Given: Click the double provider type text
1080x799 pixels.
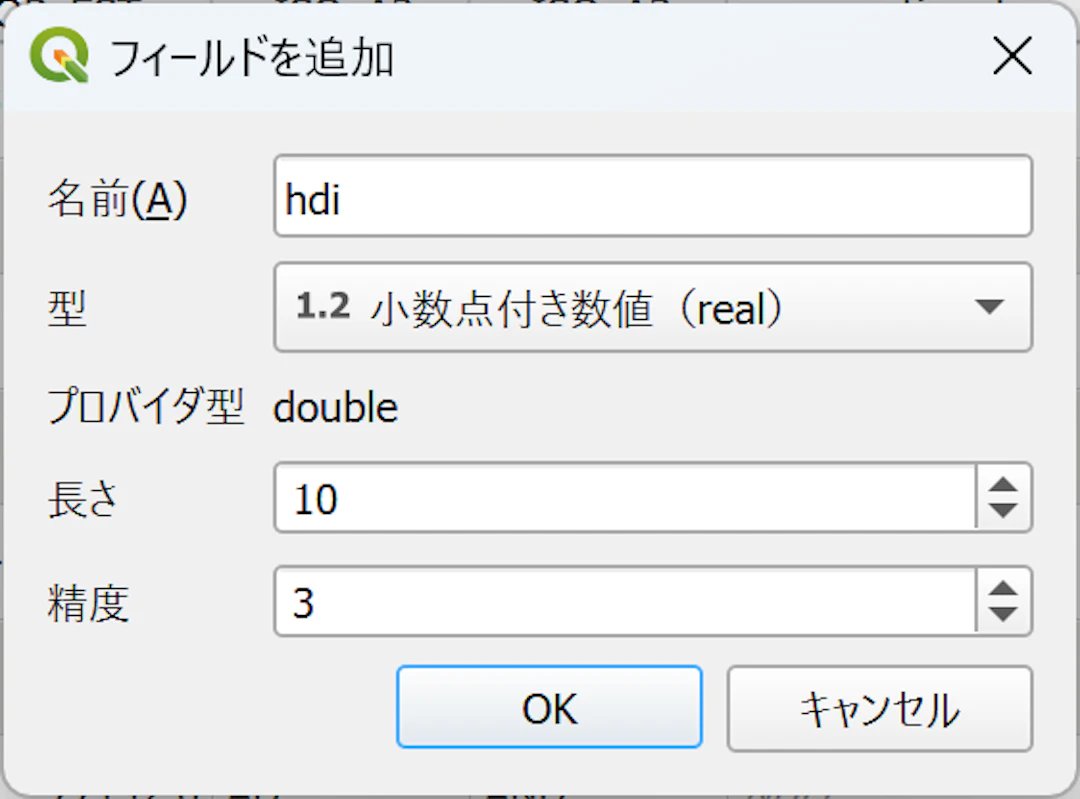Looking at the screenshot, I should coord(335,406).
